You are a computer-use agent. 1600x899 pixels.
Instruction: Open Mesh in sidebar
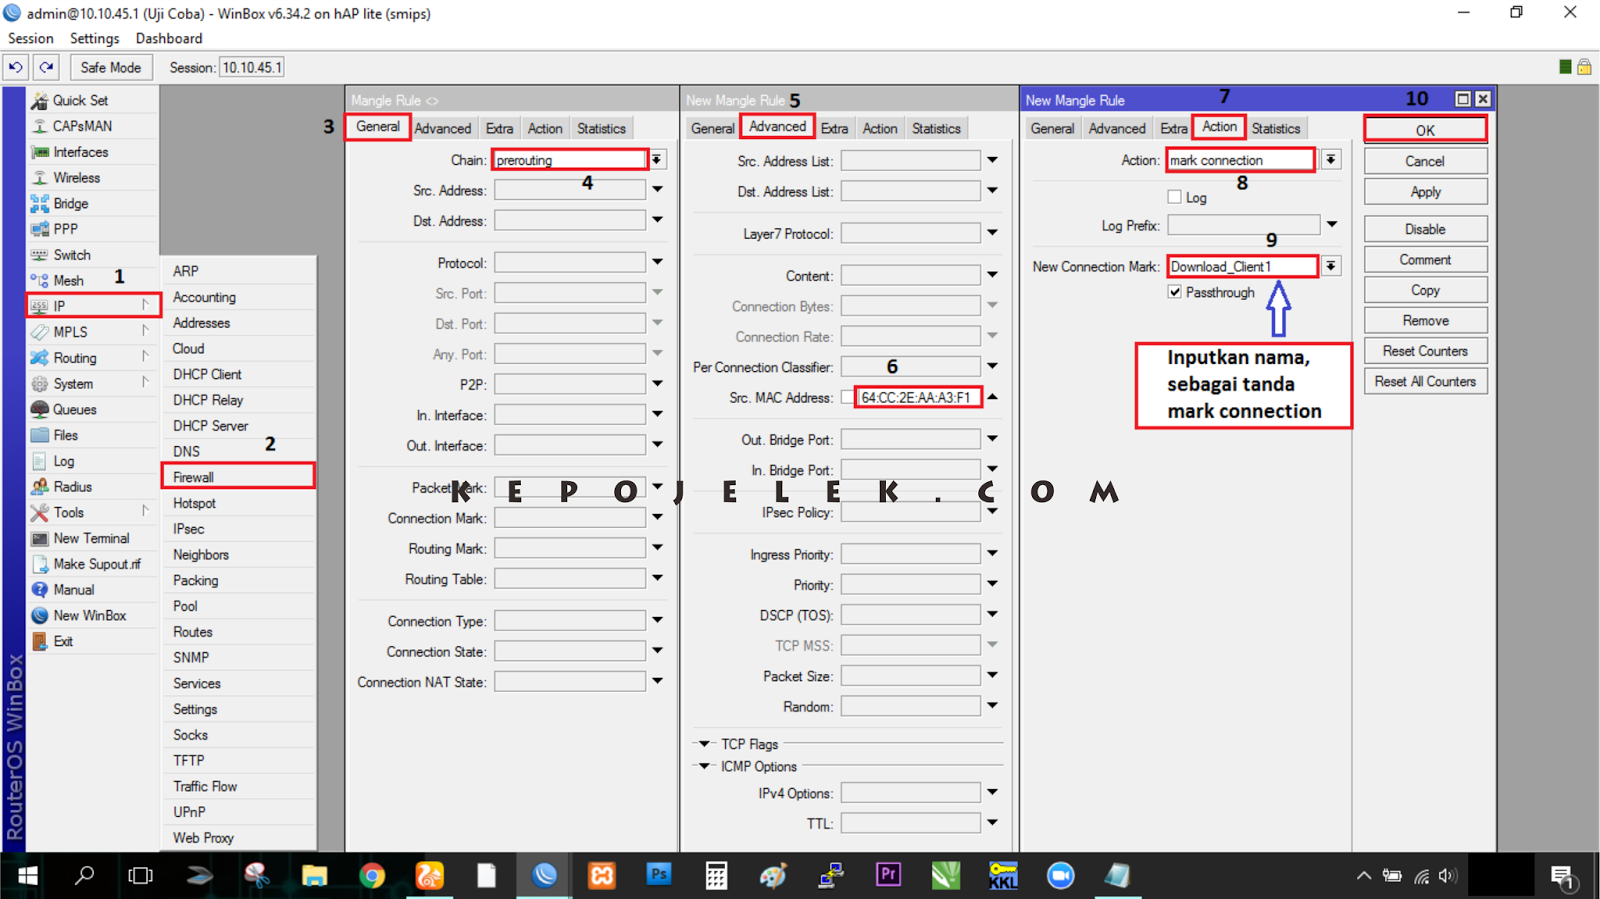pyautogui.click(x=68, y=280)
